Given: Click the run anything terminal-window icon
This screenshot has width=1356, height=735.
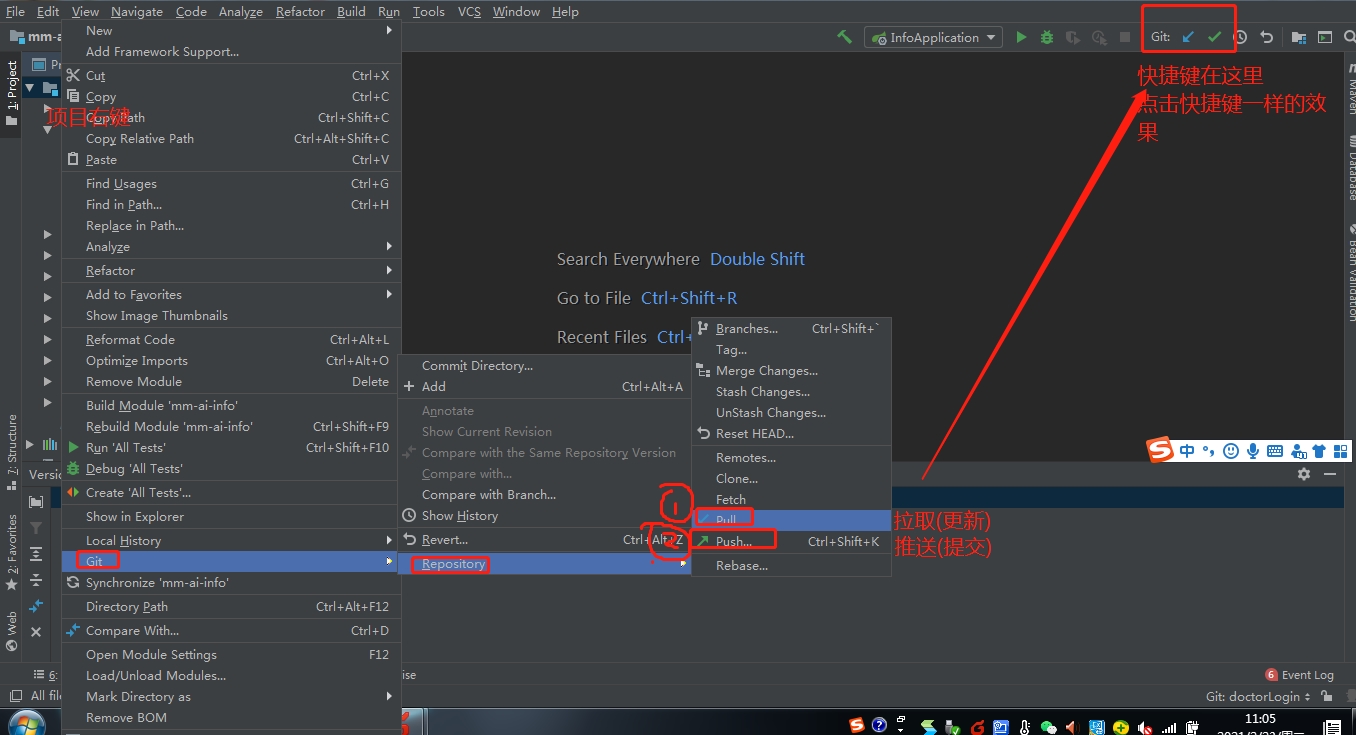Looking at the screenshot, I should (x=1325, y=37).
